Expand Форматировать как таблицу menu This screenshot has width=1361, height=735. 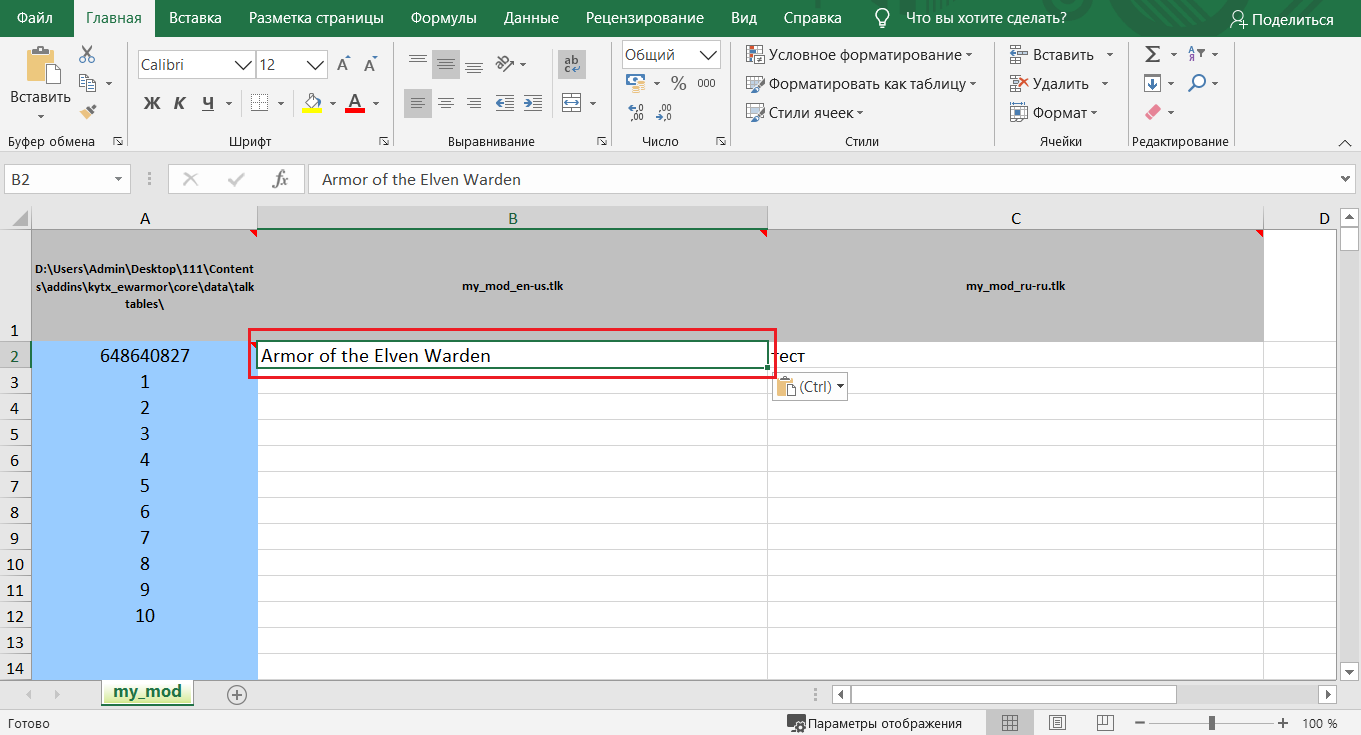coord(861,84)
